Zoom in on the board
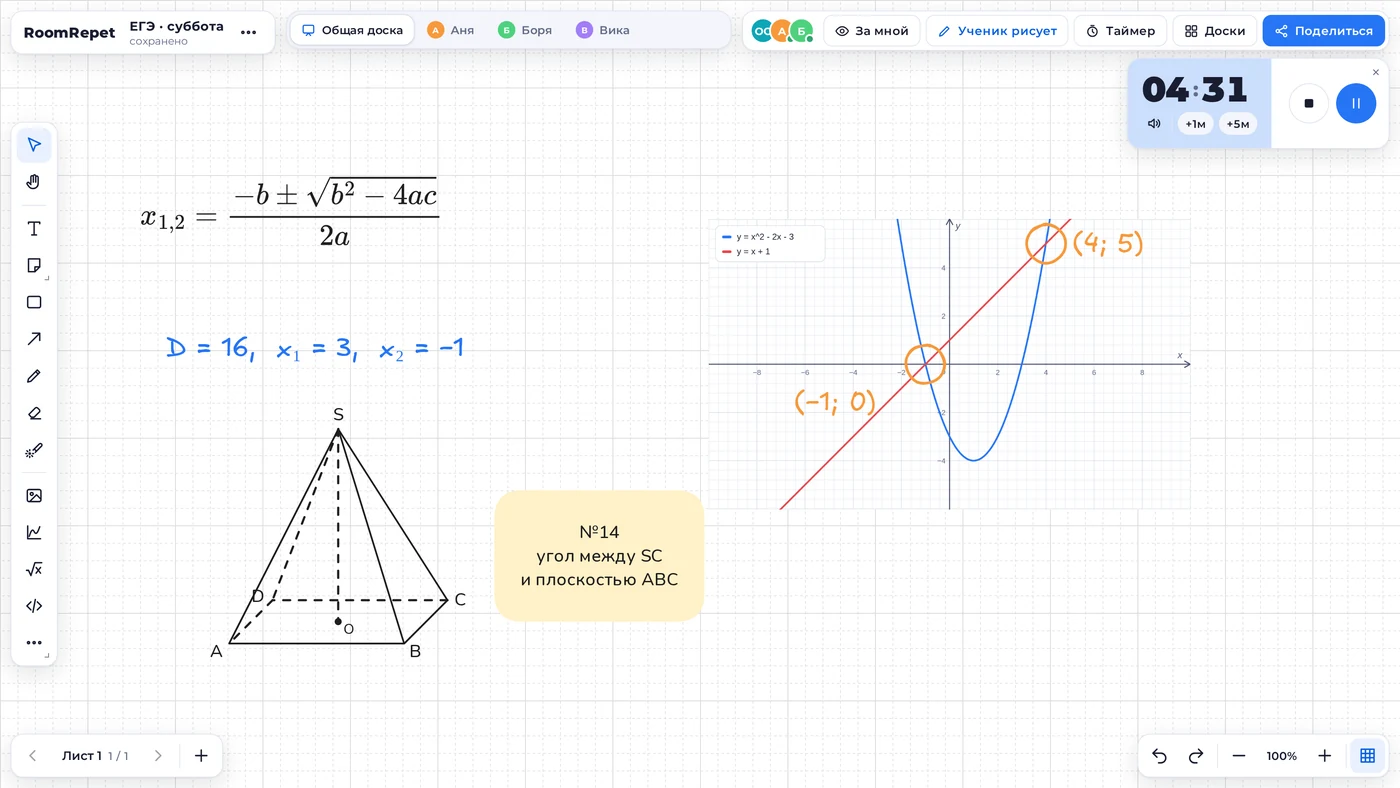Viewport: 1400px width, 788px height. click(1325, 756)
